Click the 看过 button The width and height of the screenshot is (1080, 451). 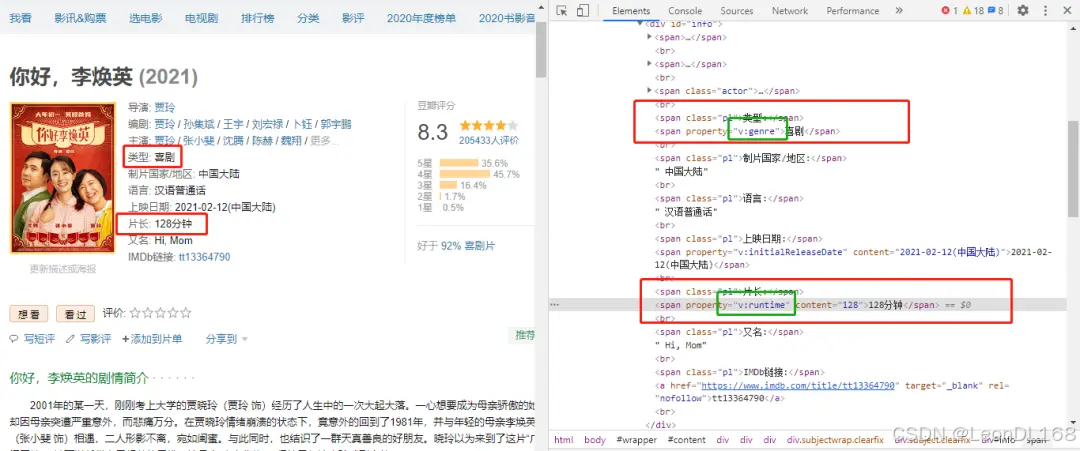pyautogui.click(x=75, y=314)
